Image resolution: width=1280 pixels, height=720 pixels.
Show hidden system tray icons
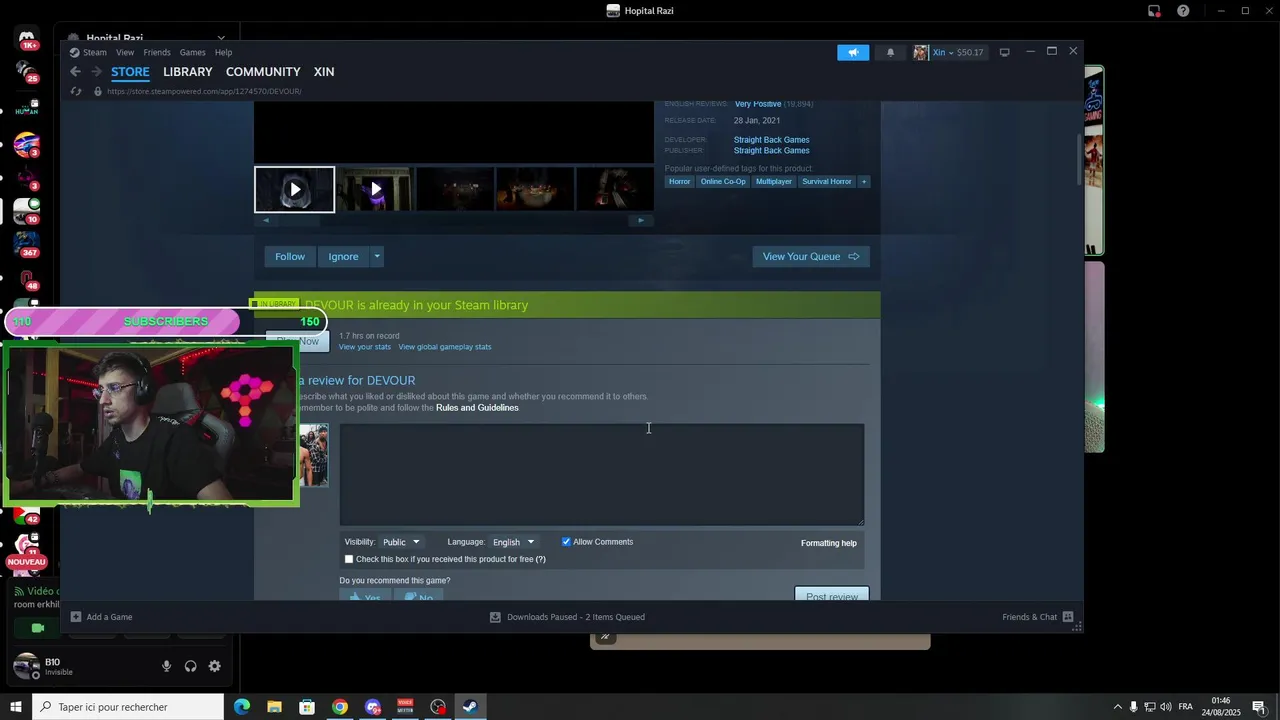point(1117,707)
